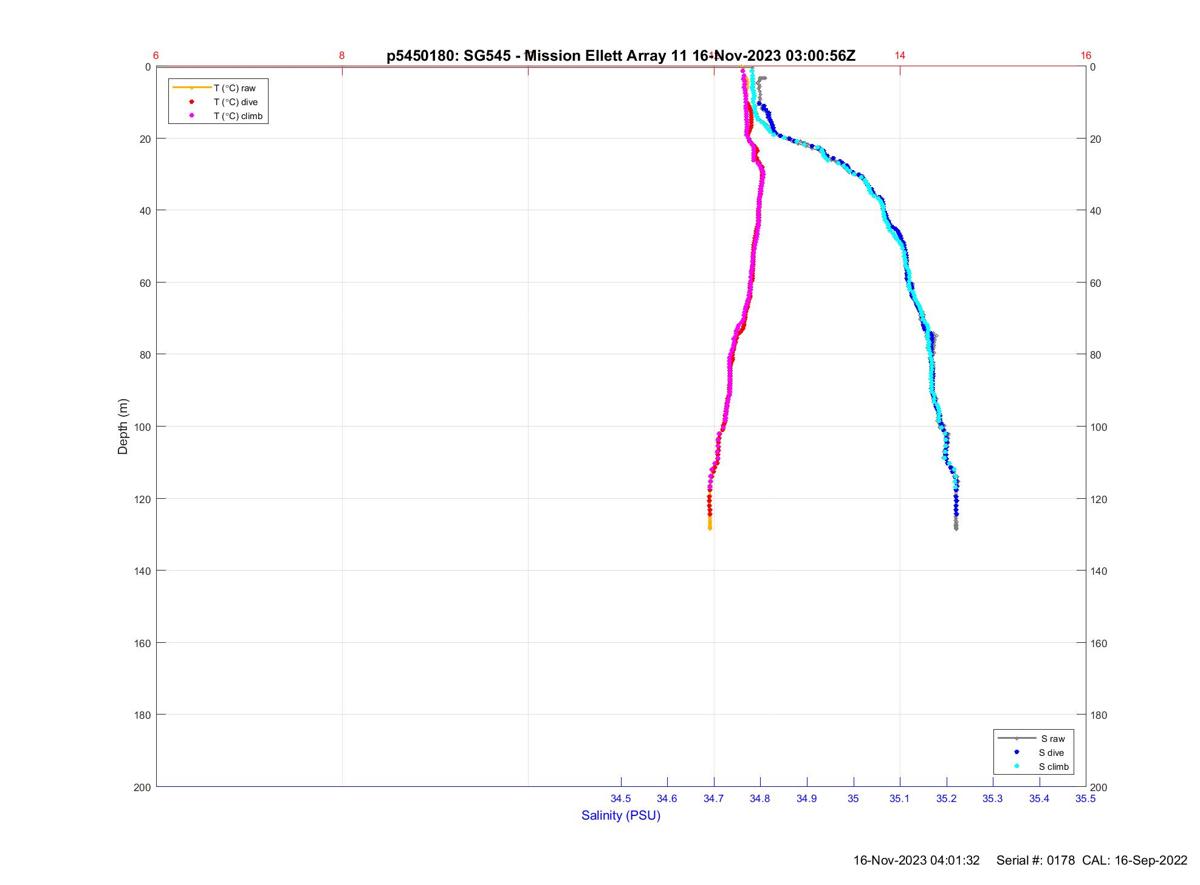Select the 'S dive' legend label
Screen dimensions: 1200x885
[1052, 752]
